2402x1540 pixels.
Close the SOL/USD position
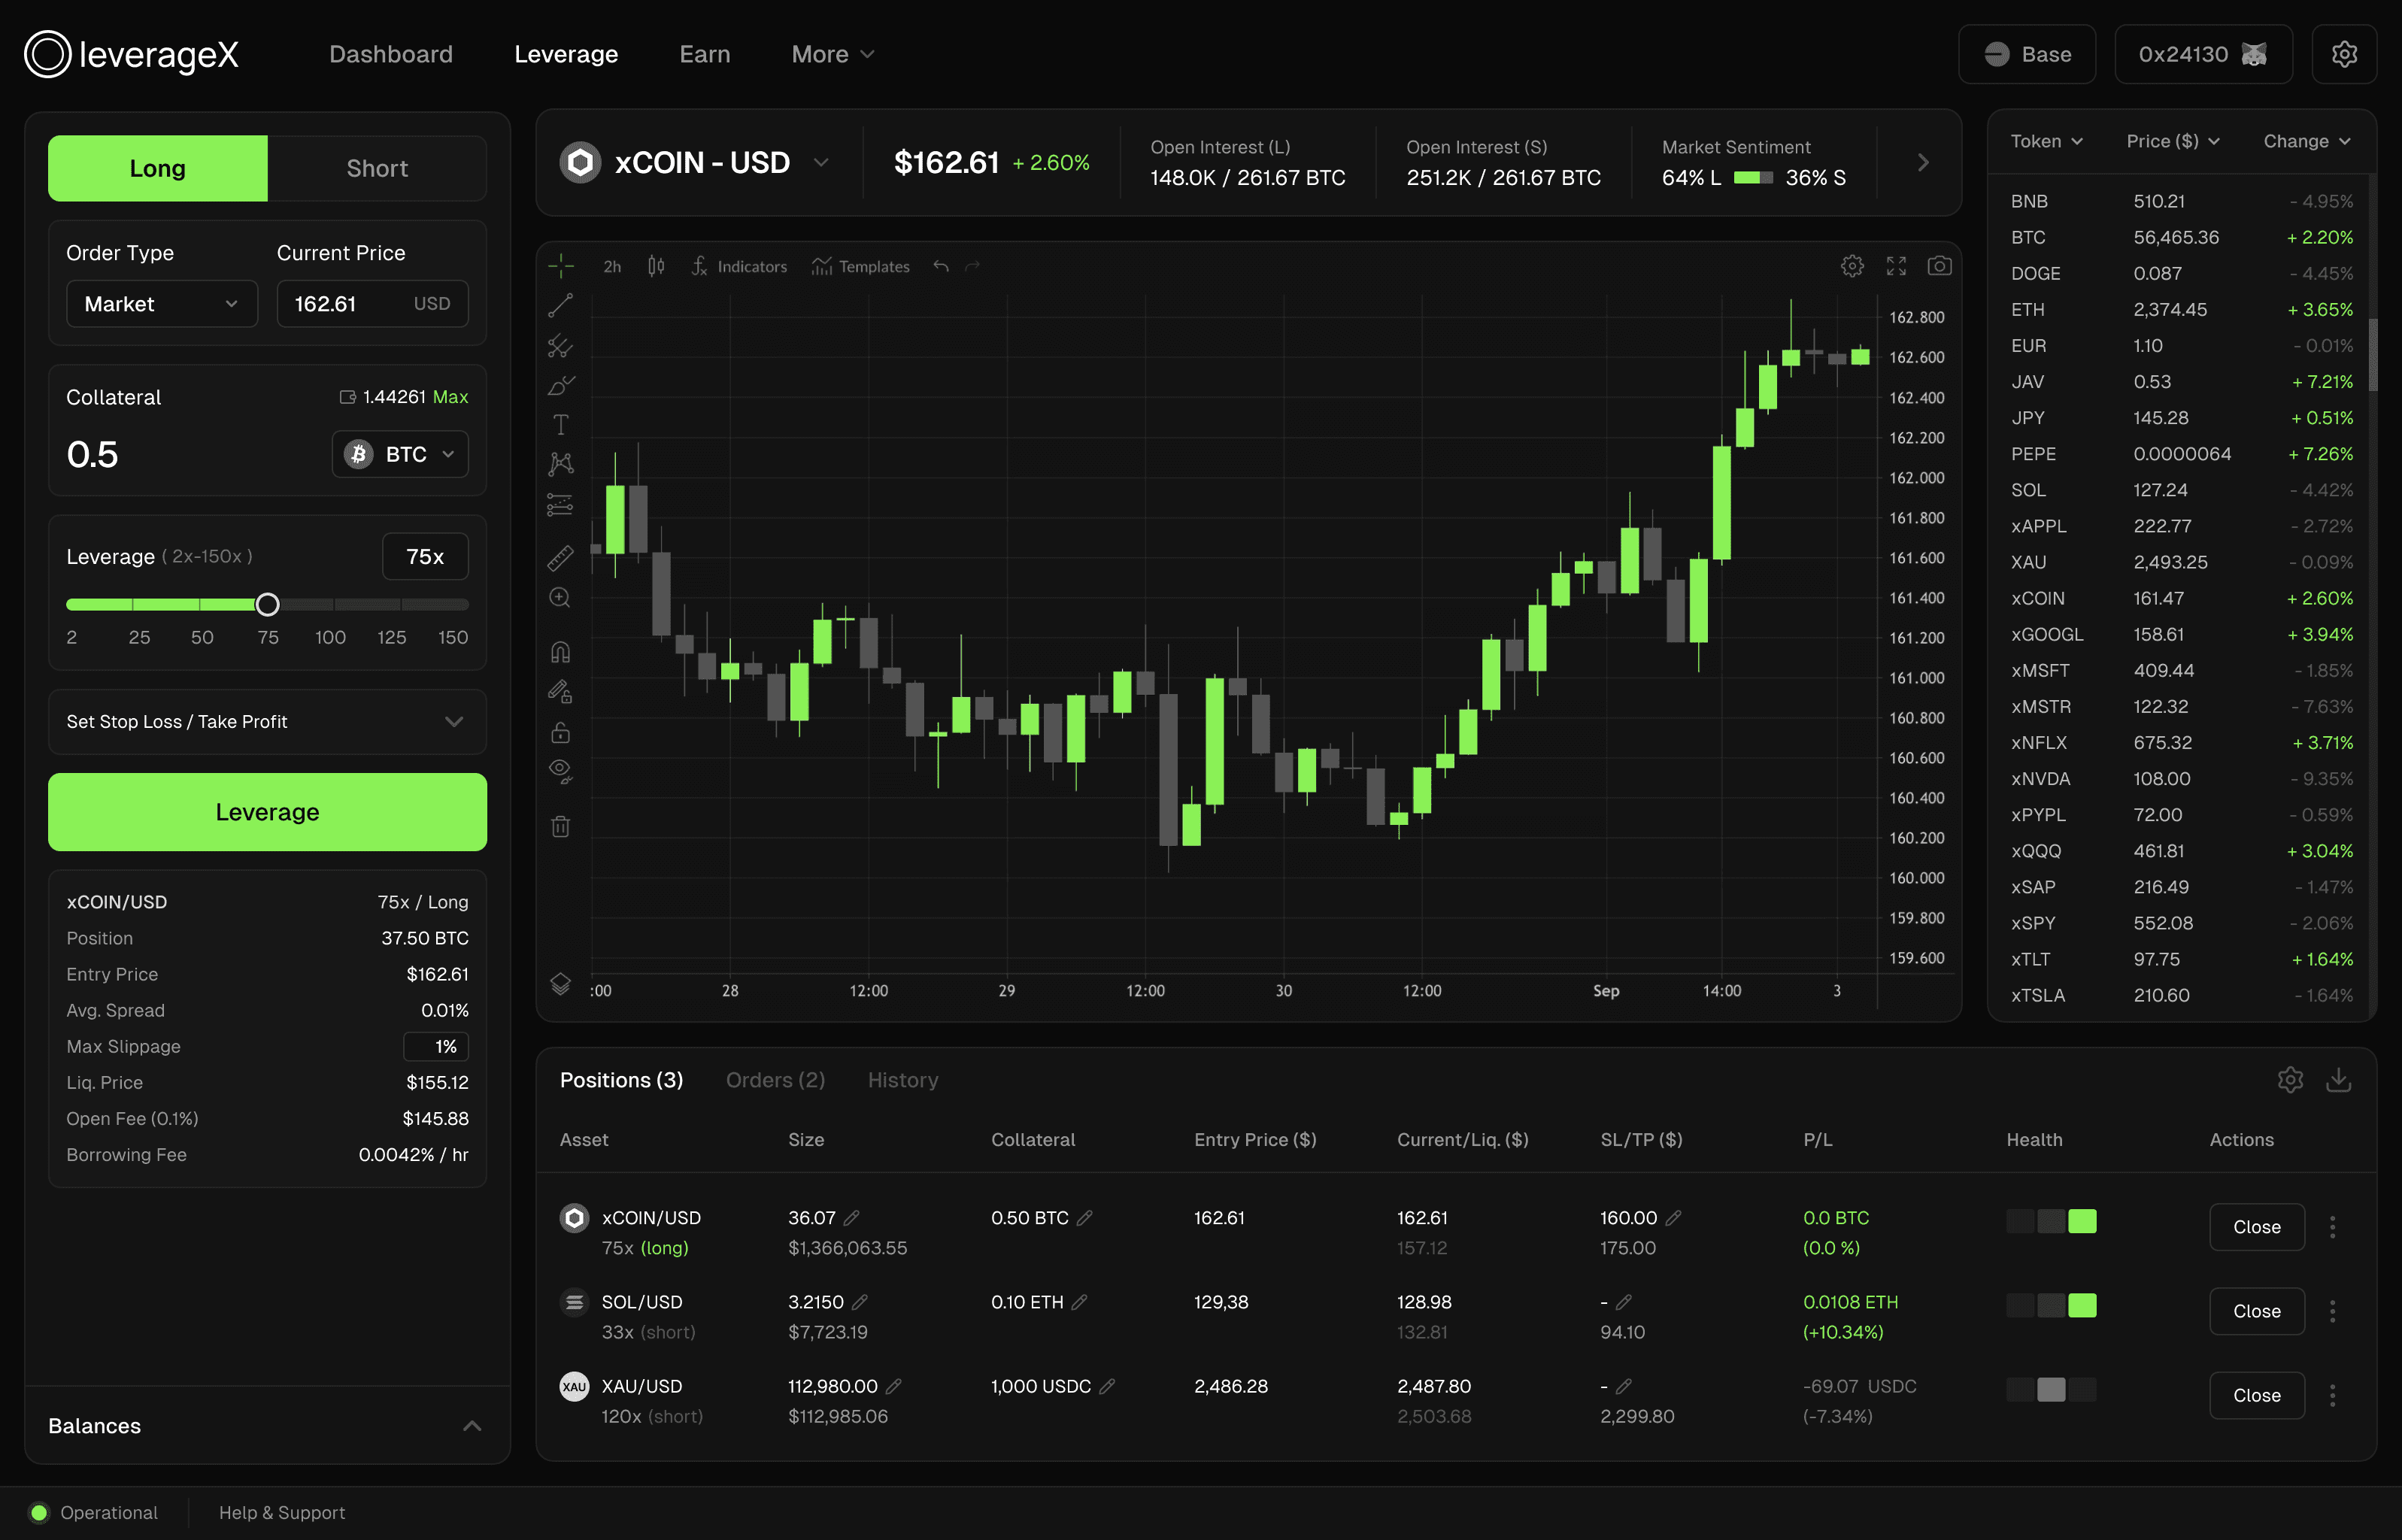[x=2256, y=1311]
